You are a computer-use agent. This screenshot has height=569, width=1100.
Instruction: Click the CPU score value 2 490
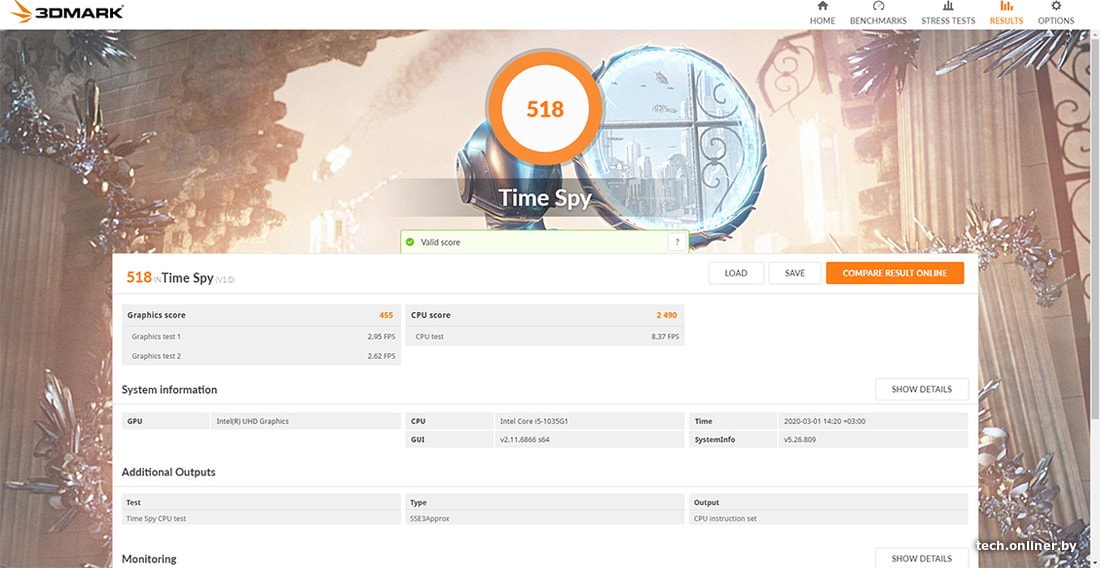click(666, 315)
